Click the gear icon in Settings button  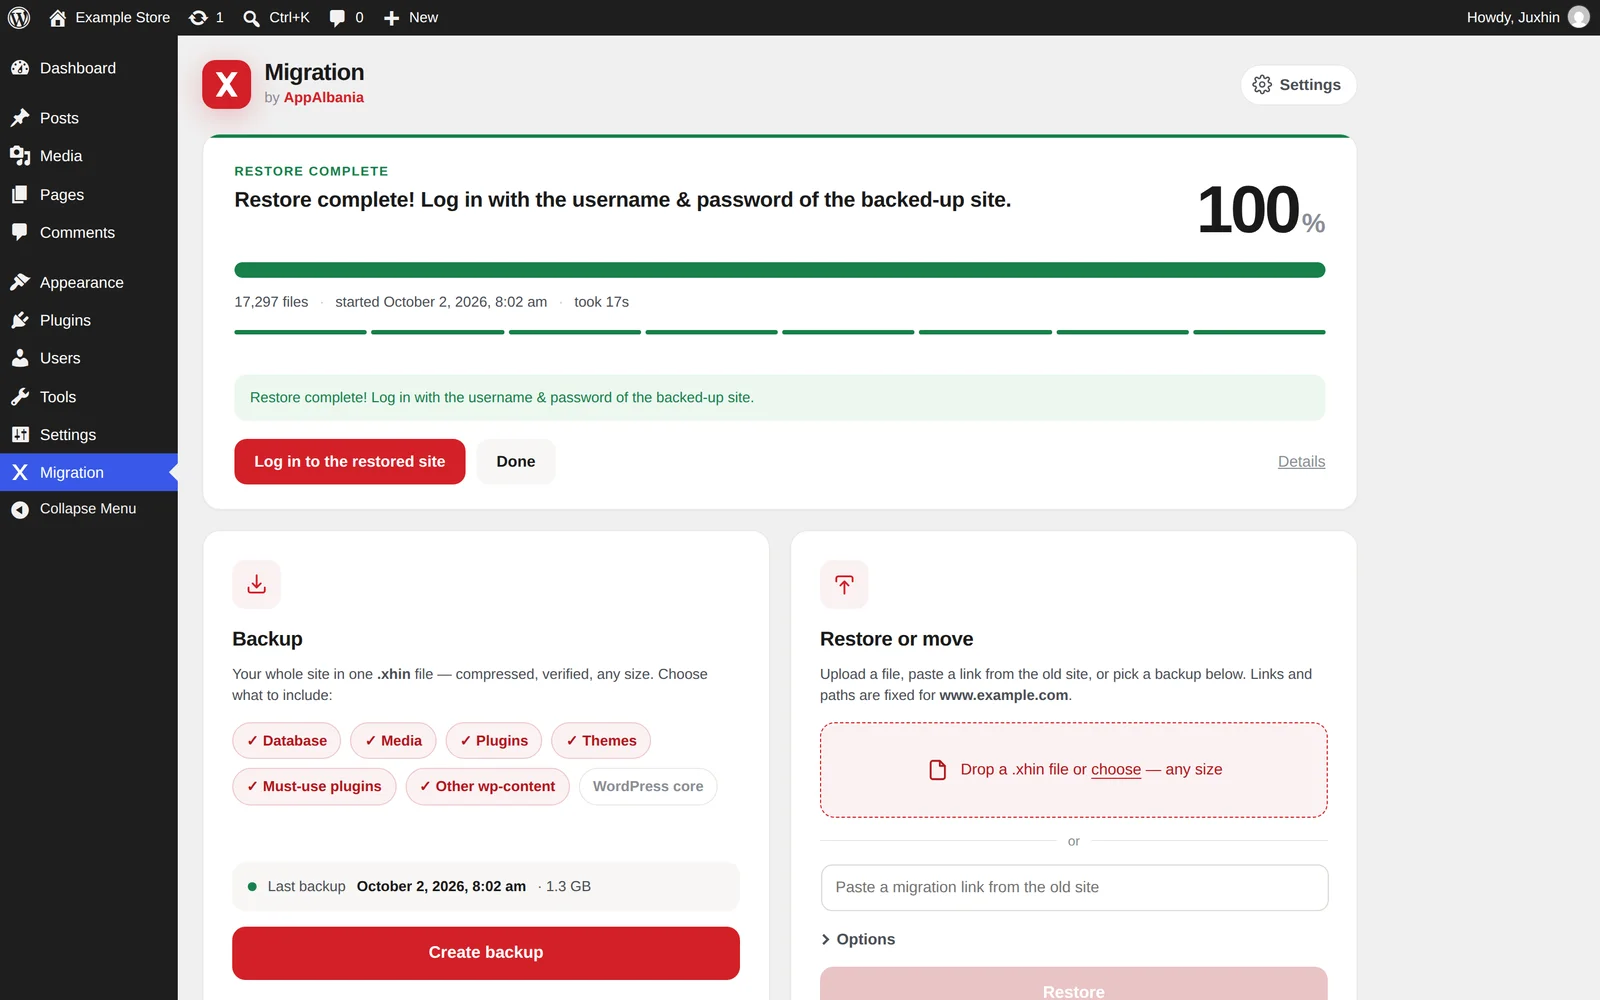coord(1262,85)
